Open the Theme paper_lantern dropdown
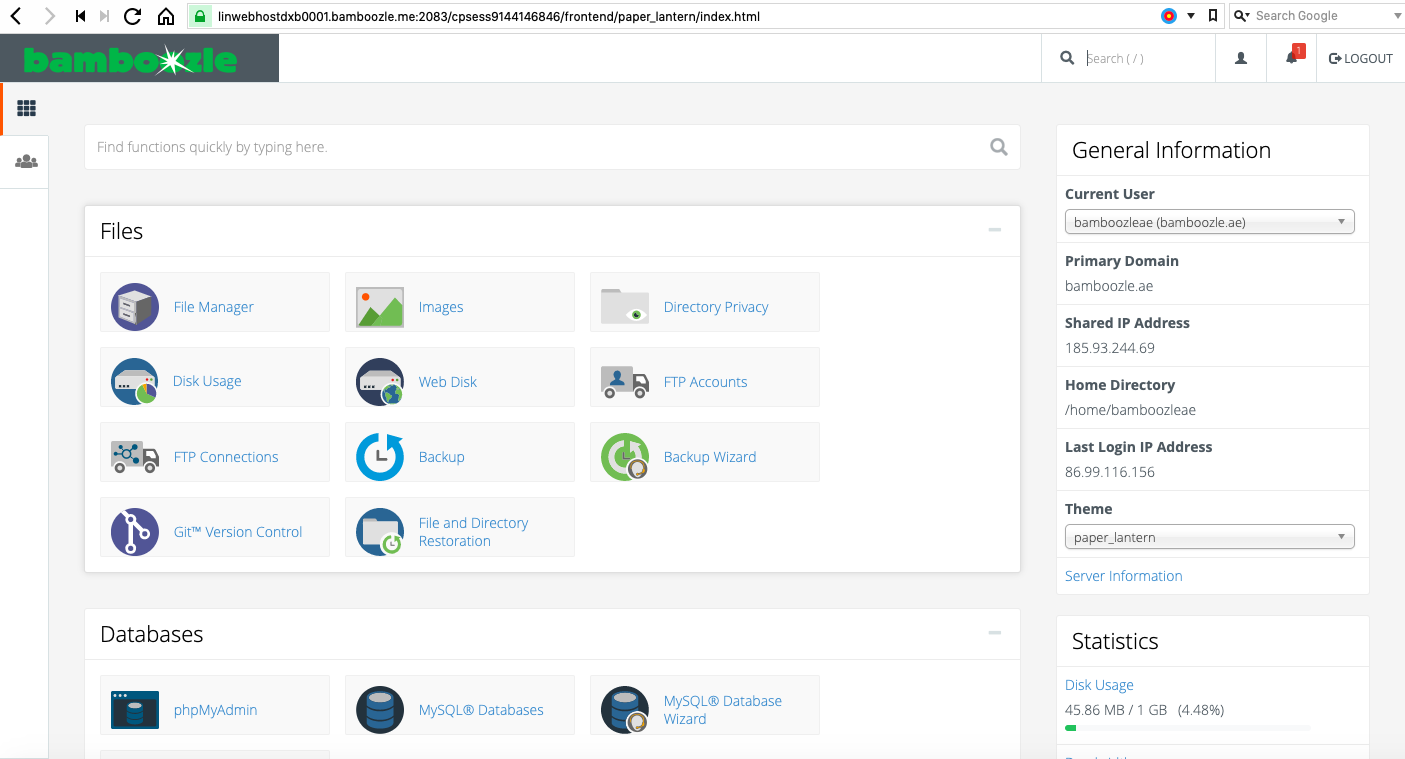1405x759 pixels. pos(1209,537)
